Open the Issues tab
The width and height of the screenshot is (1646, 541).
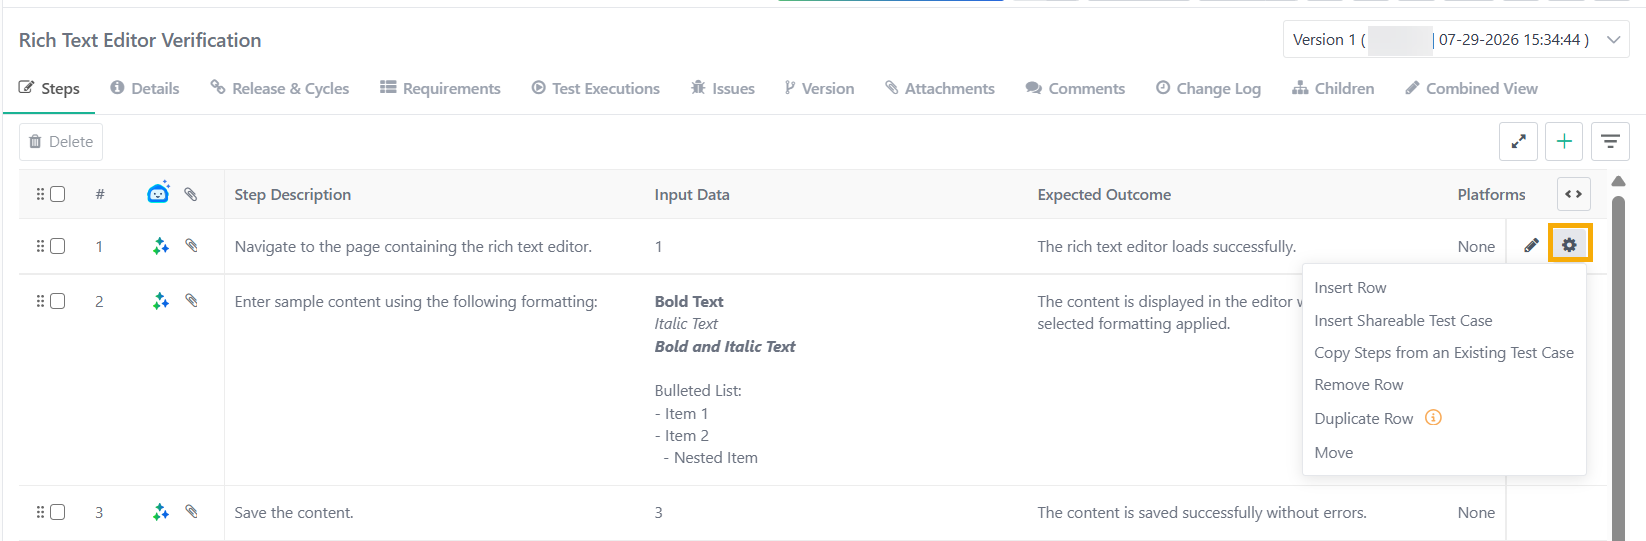(722, 88)
